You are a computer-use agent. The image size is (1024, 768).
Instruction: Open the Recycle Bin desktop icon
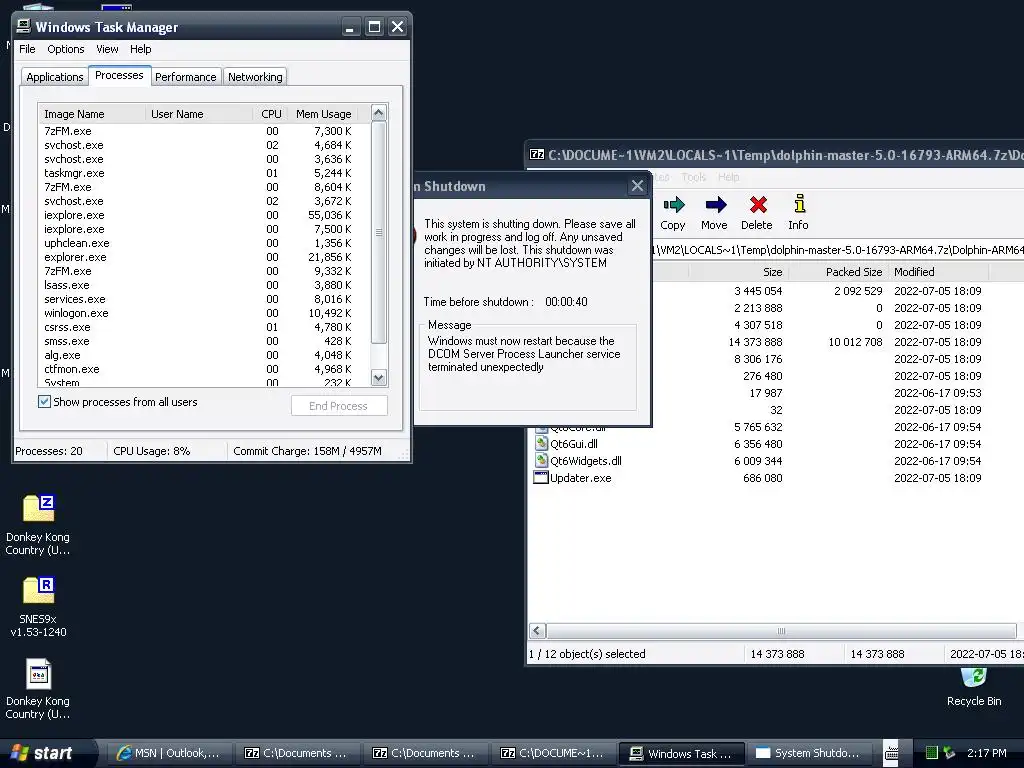coord(973,679)
